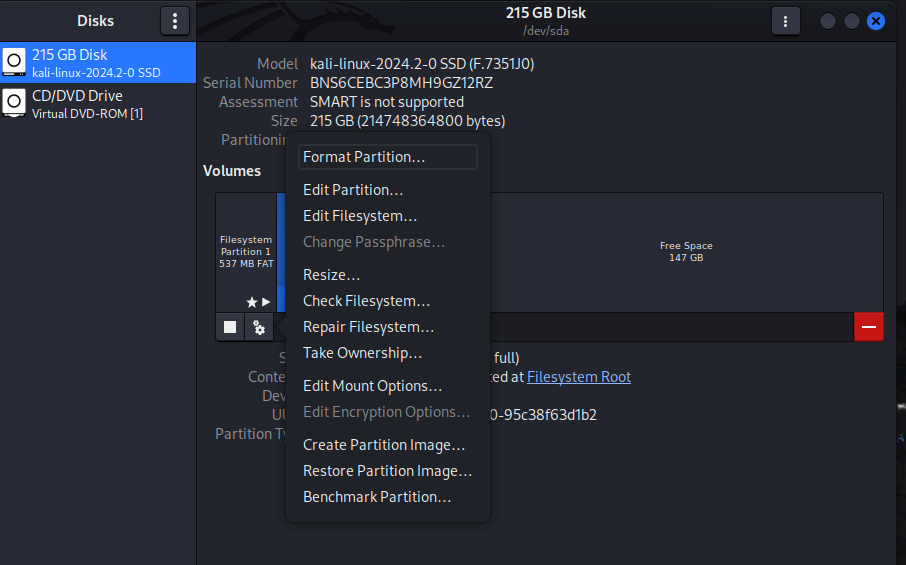Click the stop/unmount partition square icon
906x565 pixels.
click(x=230, y=327)
